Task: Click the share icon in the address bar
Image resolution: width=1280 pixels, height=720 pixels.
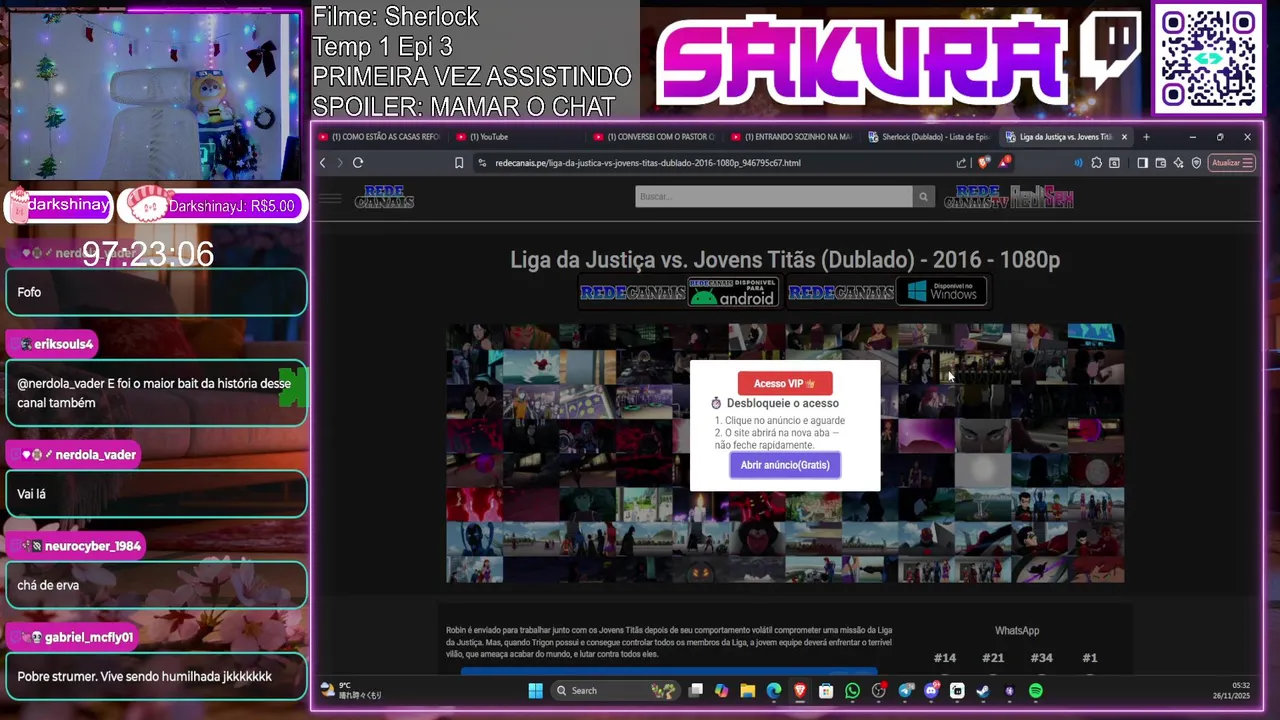Action: [961, 163]
